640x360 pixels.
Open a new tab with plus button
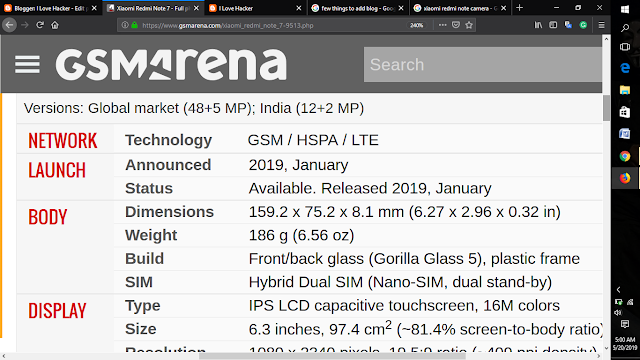pyautogui.click(x=519, y=8)
